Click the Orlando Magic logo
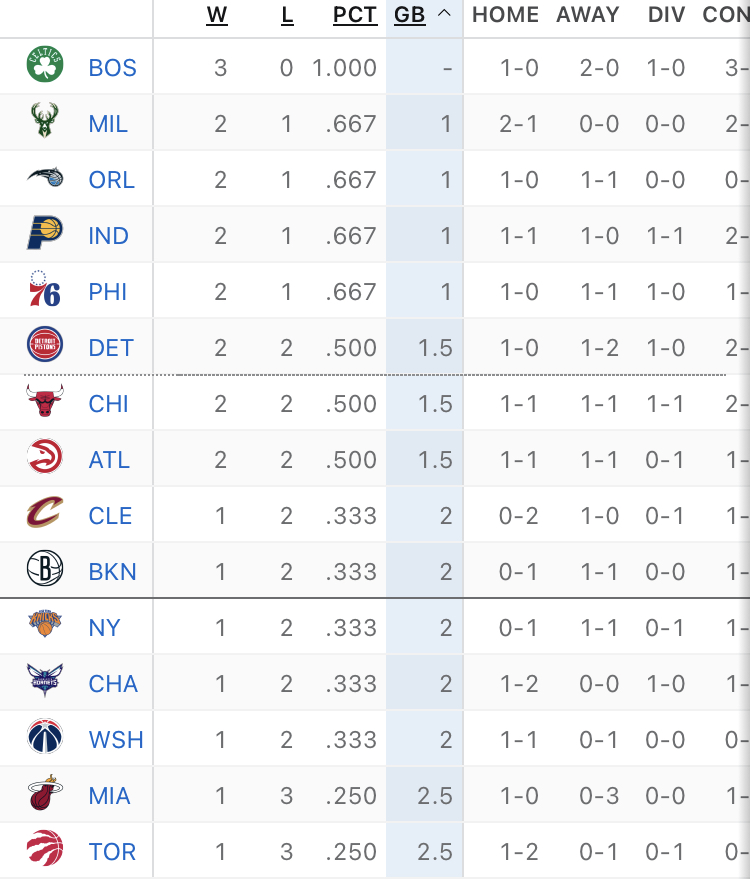Viewport: 750px width, 886px height. click(x=45, y=177)
